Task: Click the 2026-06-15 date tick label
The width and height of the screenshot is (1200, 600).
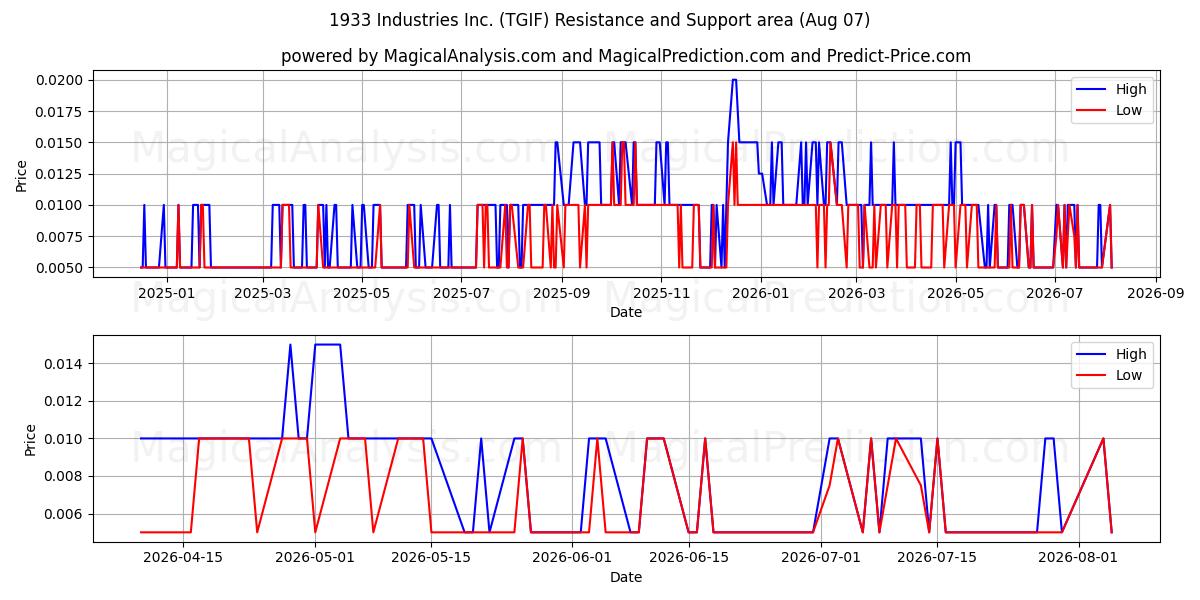Action: [688, 558]
